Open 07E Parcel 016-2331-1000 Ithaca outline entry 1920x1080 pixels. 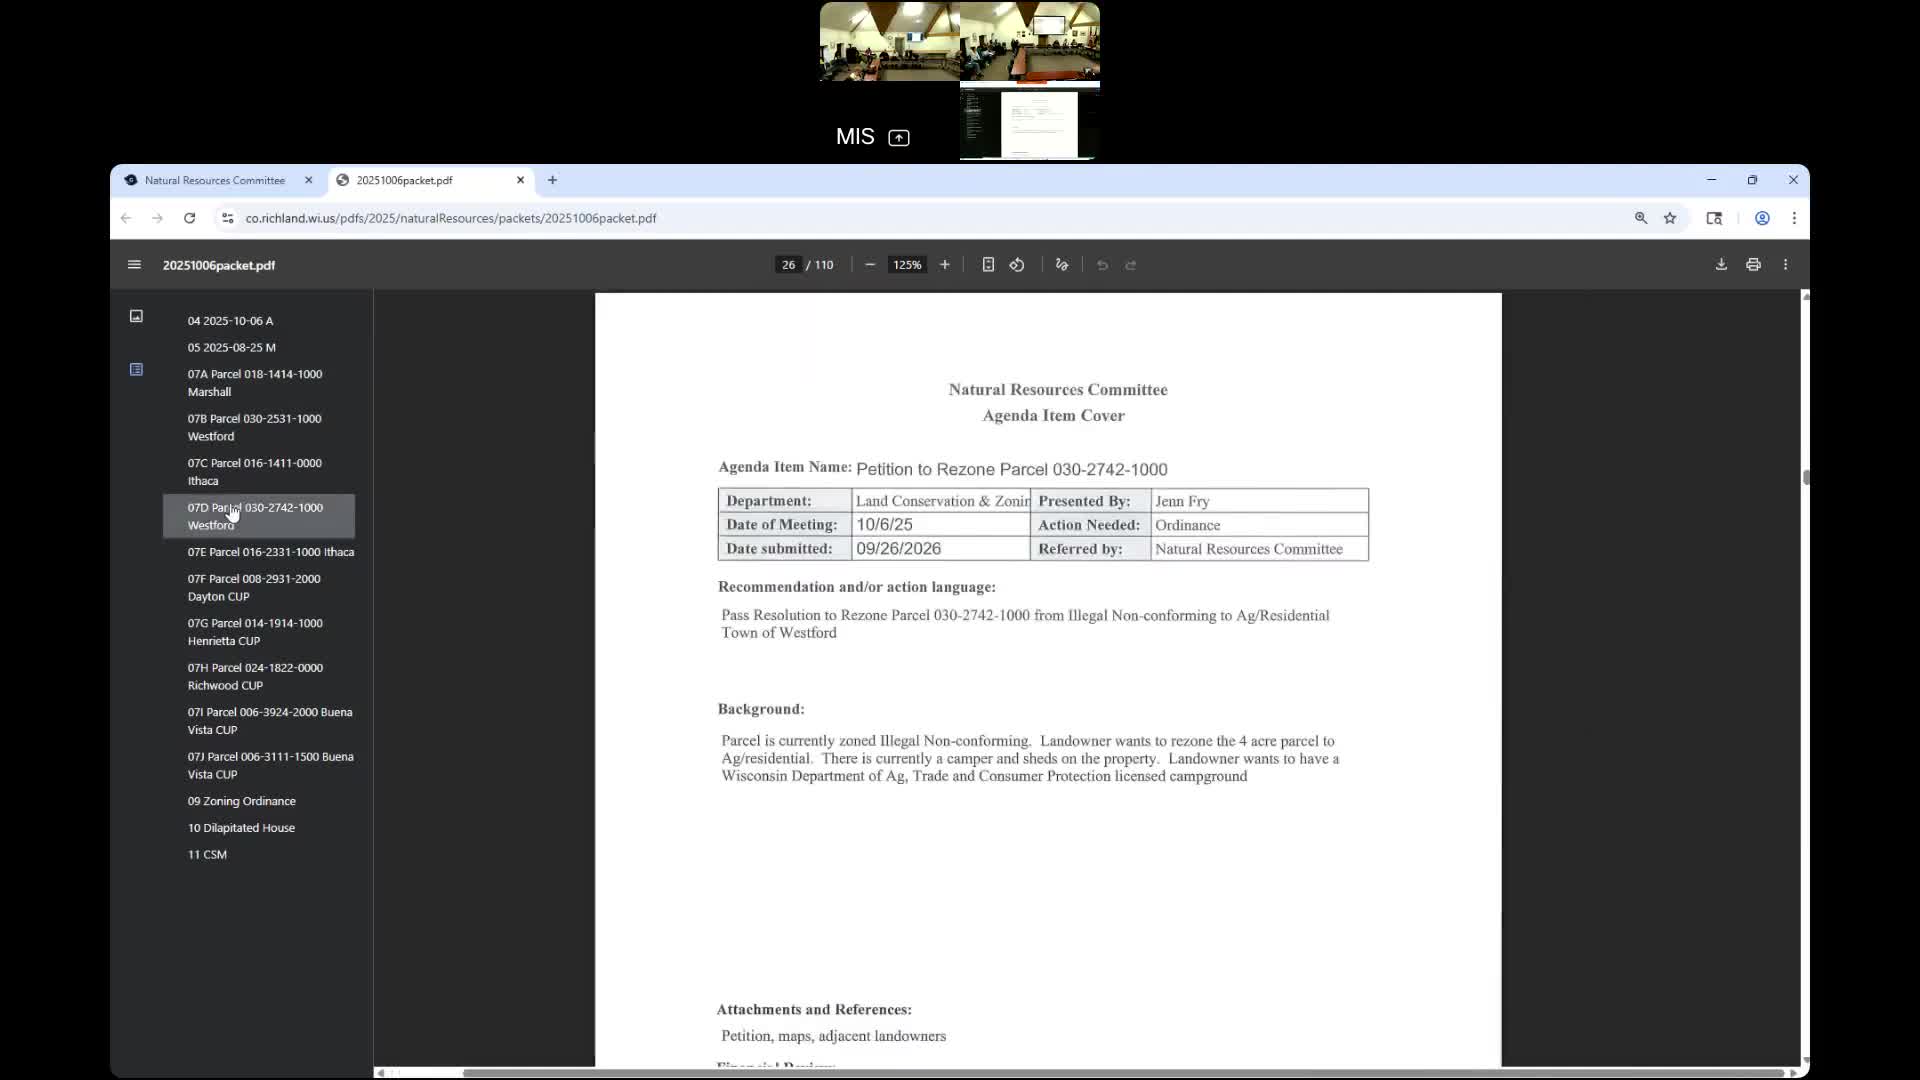(270, 552)
